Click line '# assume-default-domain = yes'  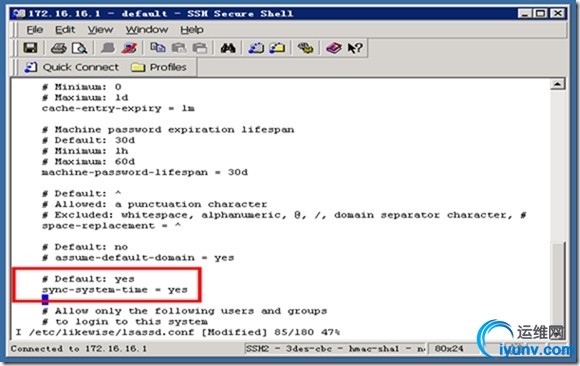tap(138, 258)
